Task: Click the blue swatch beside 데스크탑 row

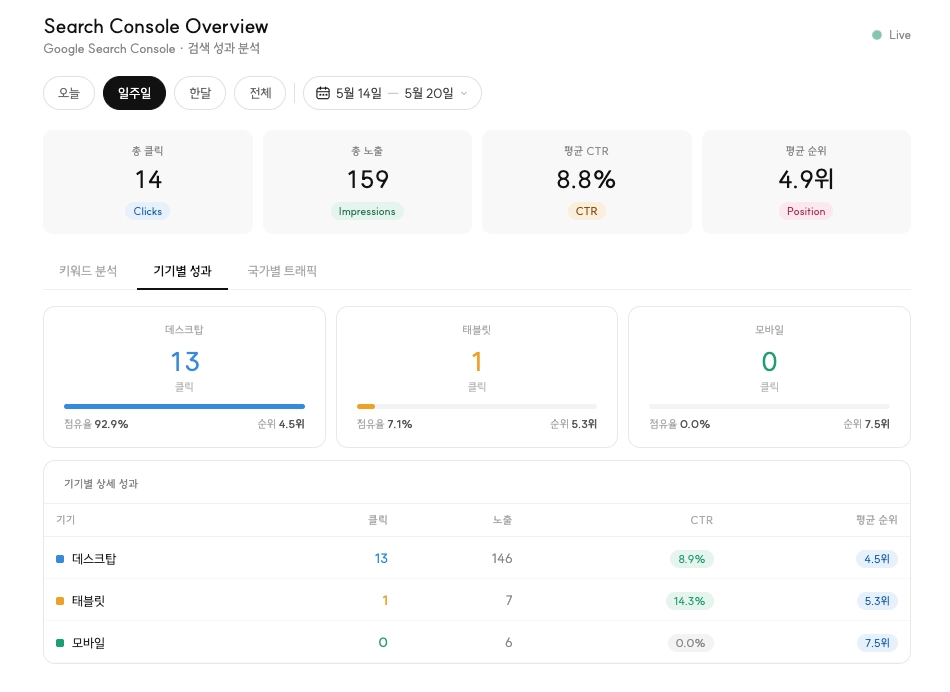Action: coord(60,559)
